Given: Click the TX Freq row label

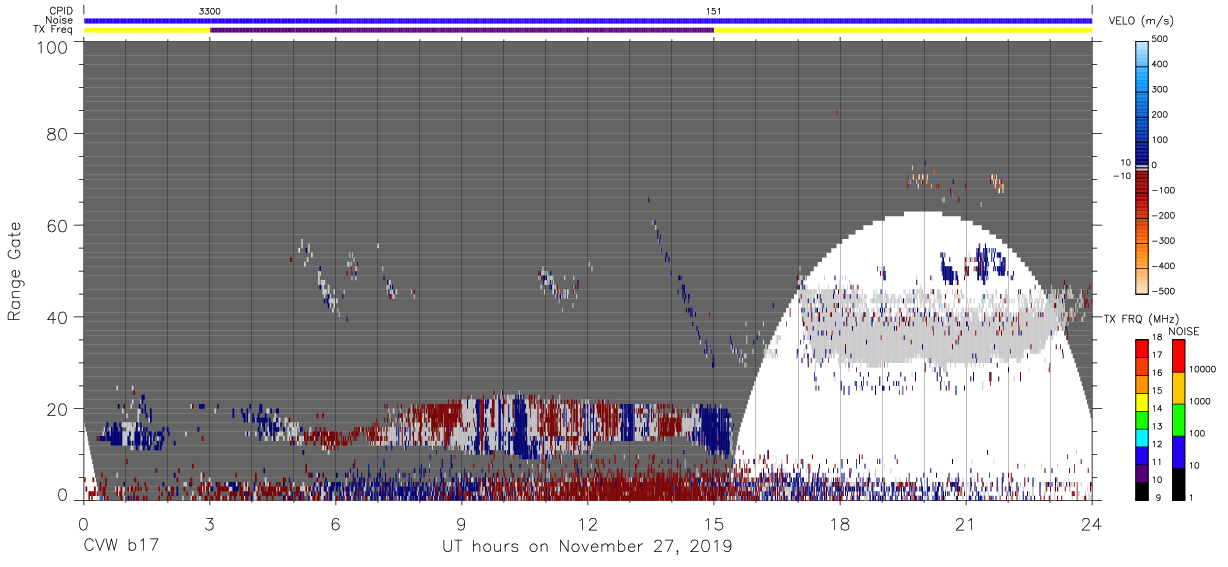Looking at the screenshot, I should point(55,30).
